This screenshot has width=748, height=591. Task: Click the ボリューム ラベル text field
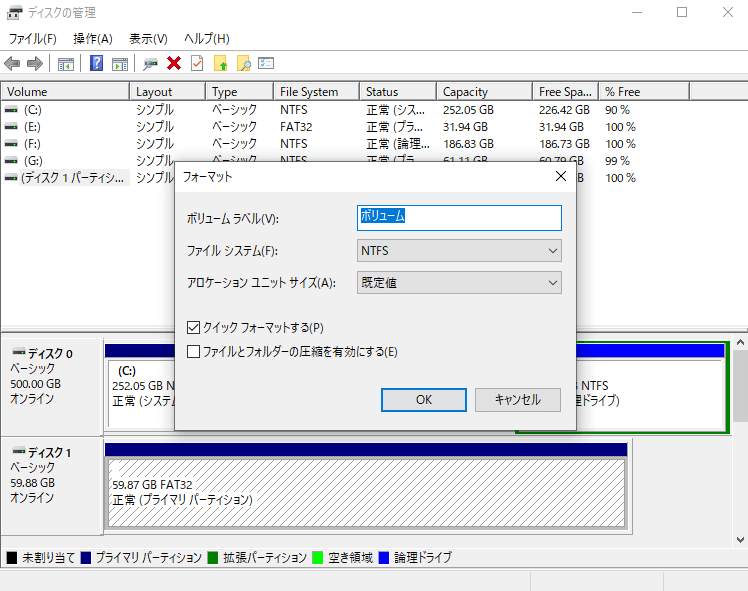[459, 218]
